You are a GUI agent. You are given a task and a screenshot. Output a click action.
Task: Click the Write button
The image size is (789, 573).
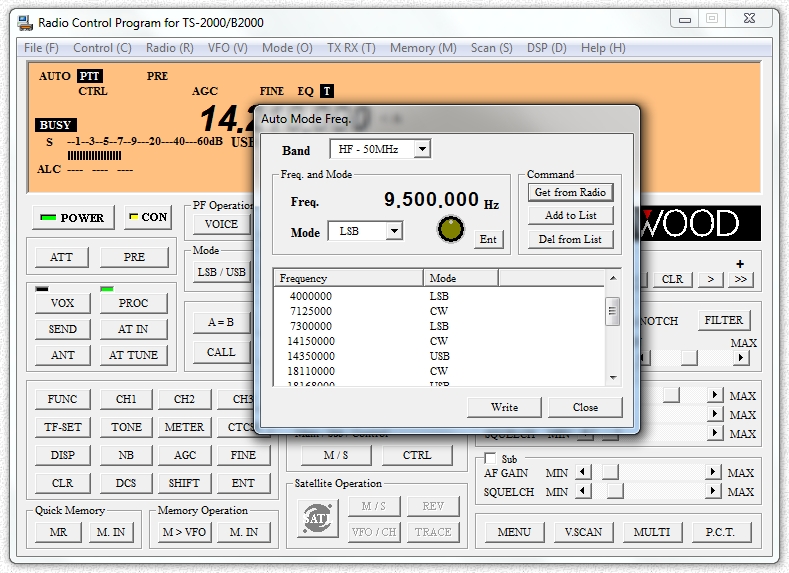(504, 407)
